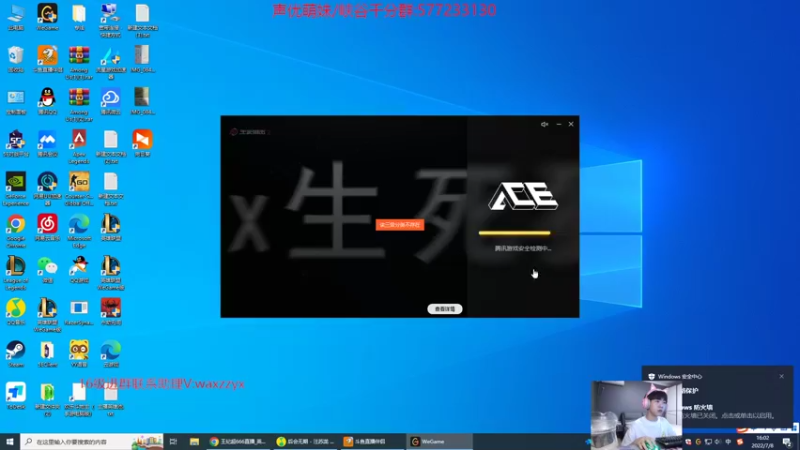Click the gray details button at launcher bottom
This screenshot has width=800, height=450.
click(444, 309)
